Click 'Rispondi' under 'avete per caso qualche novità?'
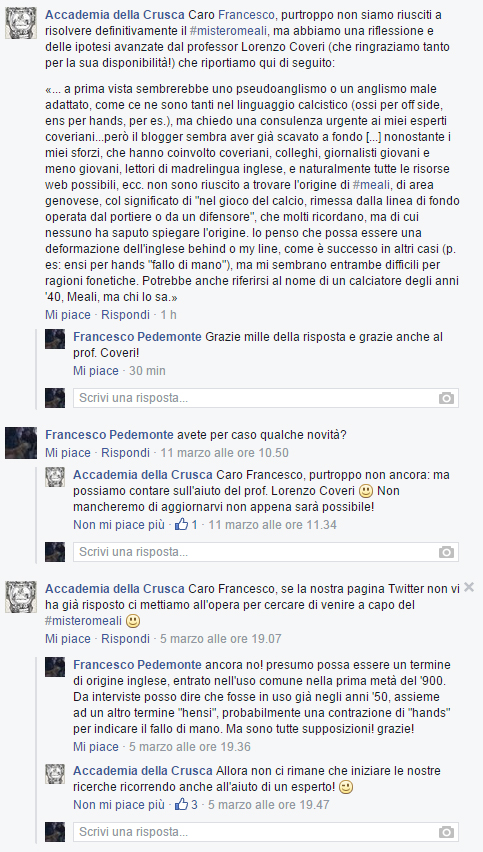The height and width of the screenshot is (852, 483). [125, 453]
